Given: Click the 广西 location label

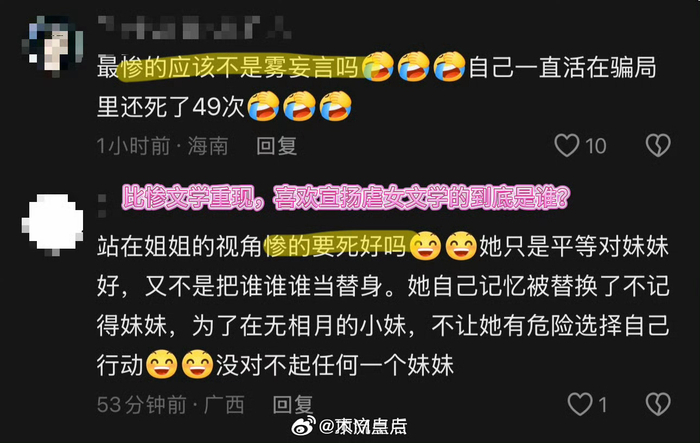Looking at the screenshot, I should pos(224,405).
